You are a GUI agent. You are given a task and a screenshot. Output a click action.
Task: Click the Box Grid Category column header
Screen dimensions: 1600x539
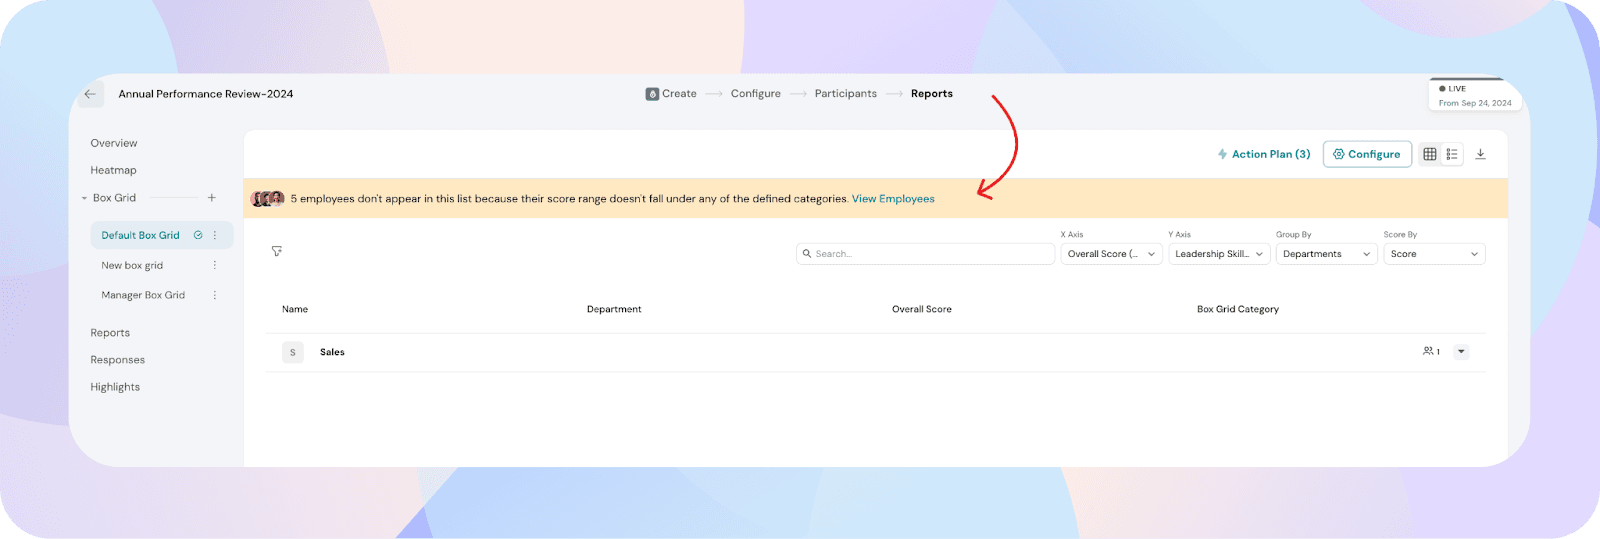1238,309
